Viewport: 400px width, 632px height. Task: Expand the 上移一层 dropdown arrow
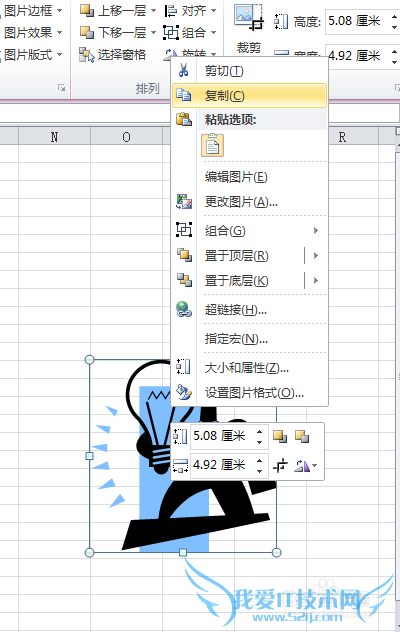pyautogui.click(x=153, y=10)
